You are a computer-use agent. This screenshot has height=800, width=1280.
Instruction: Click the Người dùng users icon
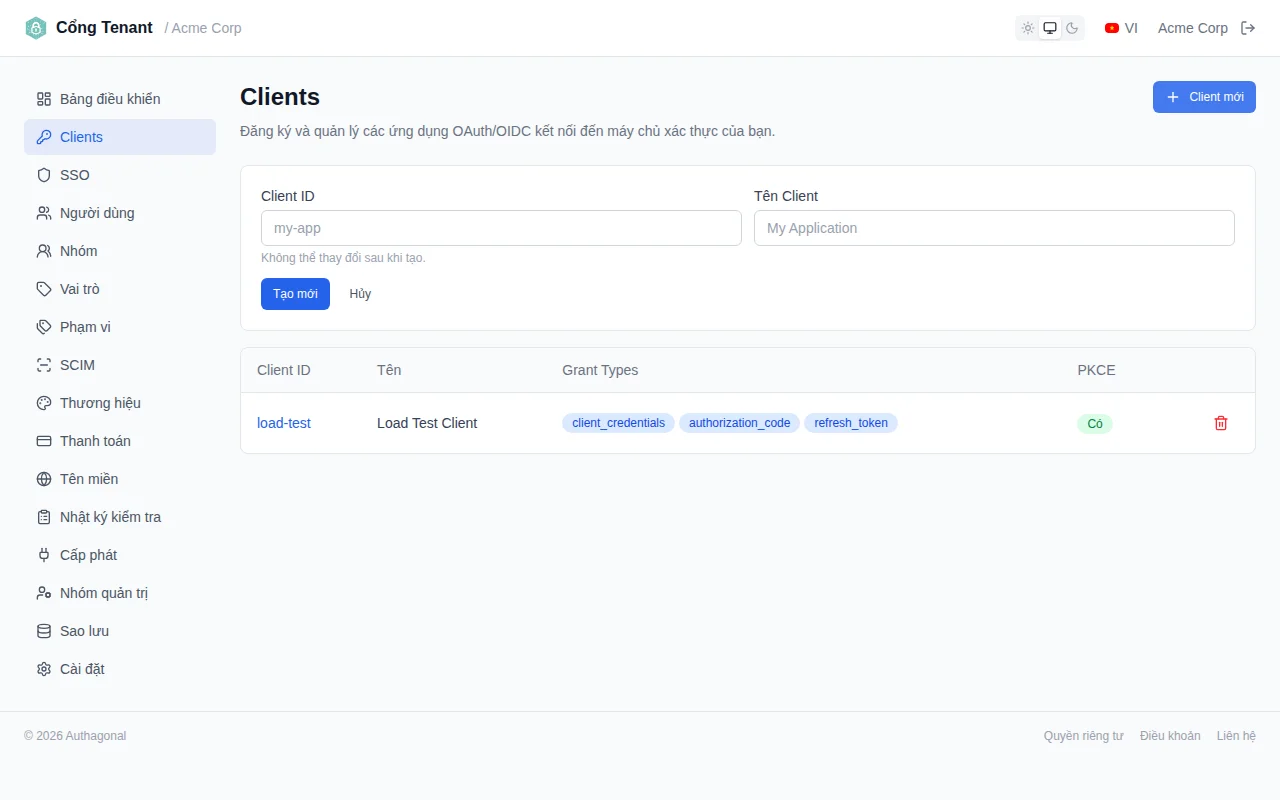click(44, 213)
